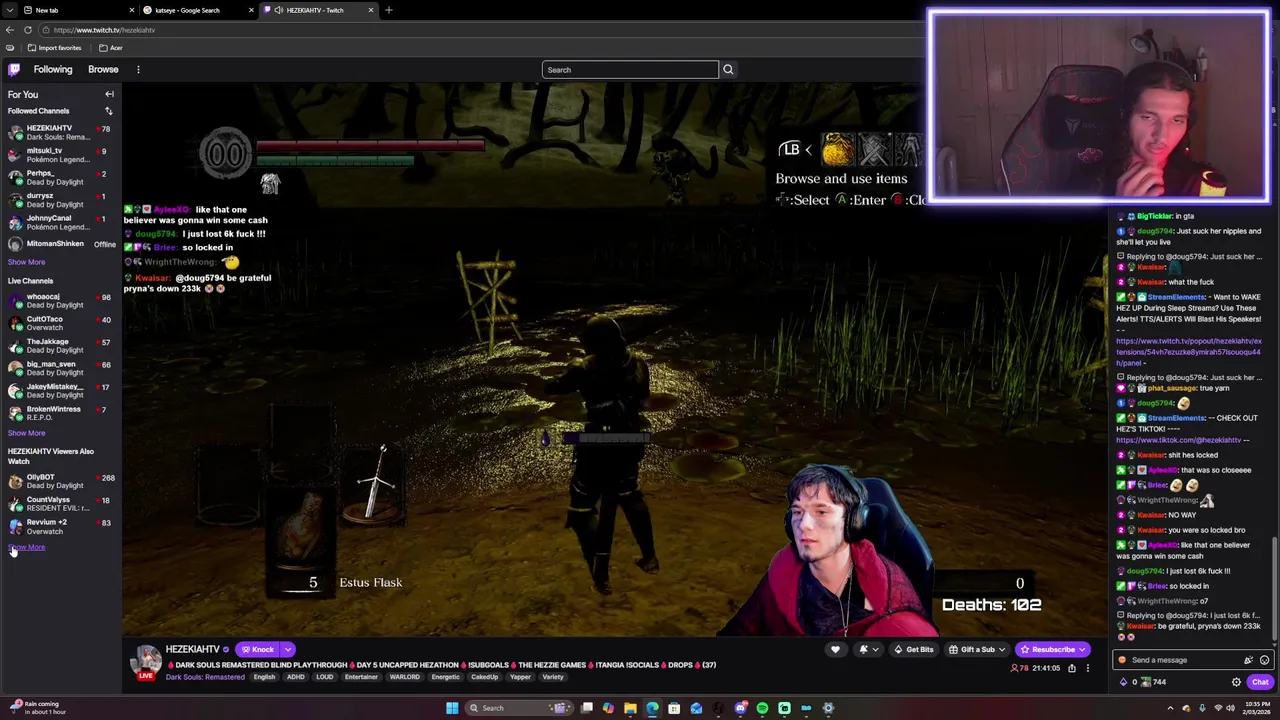Go to Browse tab

pyautogui.click(x=103, y=69)
